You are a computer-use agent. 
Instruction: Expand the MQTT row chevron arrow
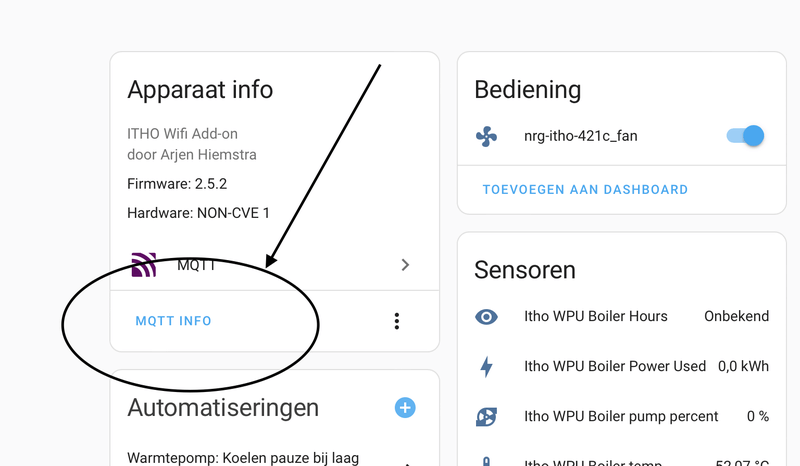(405, 265)
